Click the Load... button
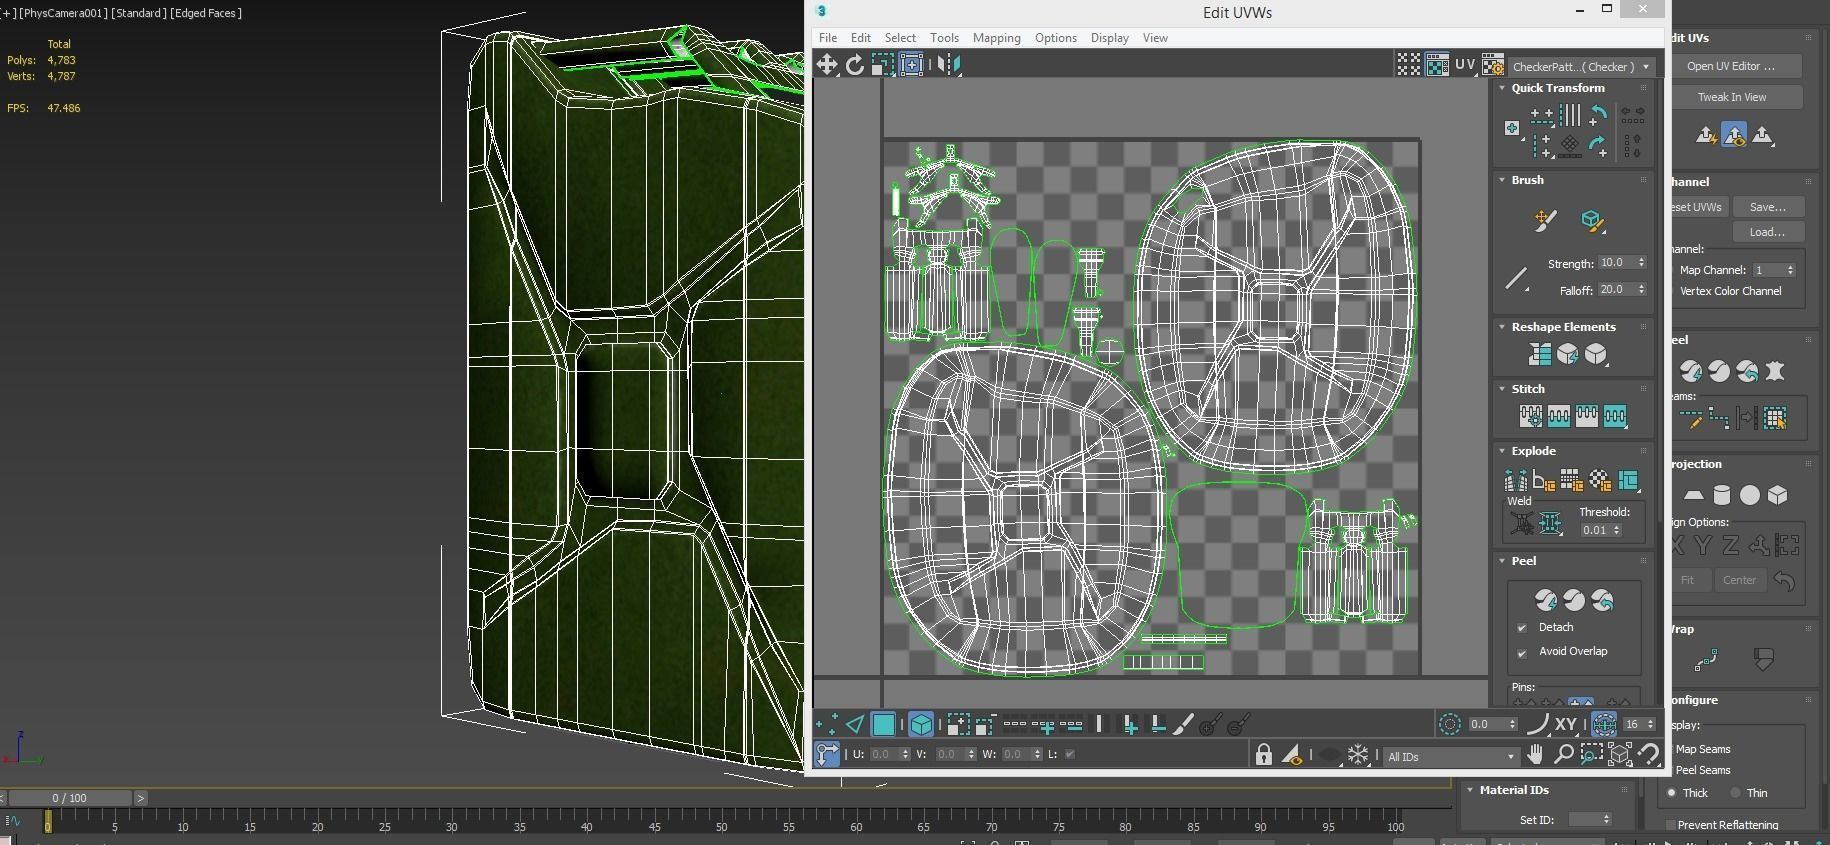The width and height of the screenshot is (1830, 845). click(1766, 232)
